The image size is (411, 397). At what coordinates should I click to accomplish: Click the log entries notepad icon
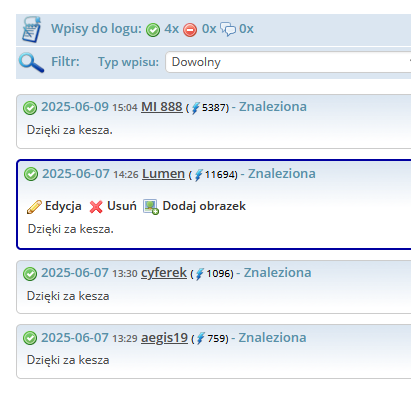click(31, 29)
